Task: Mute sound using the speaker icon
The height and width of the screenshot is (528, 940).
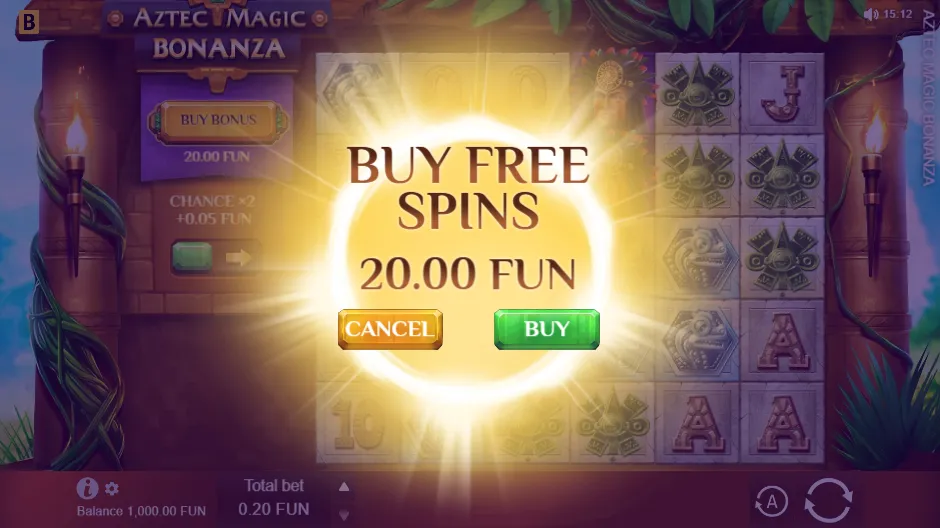Action: 870,14
